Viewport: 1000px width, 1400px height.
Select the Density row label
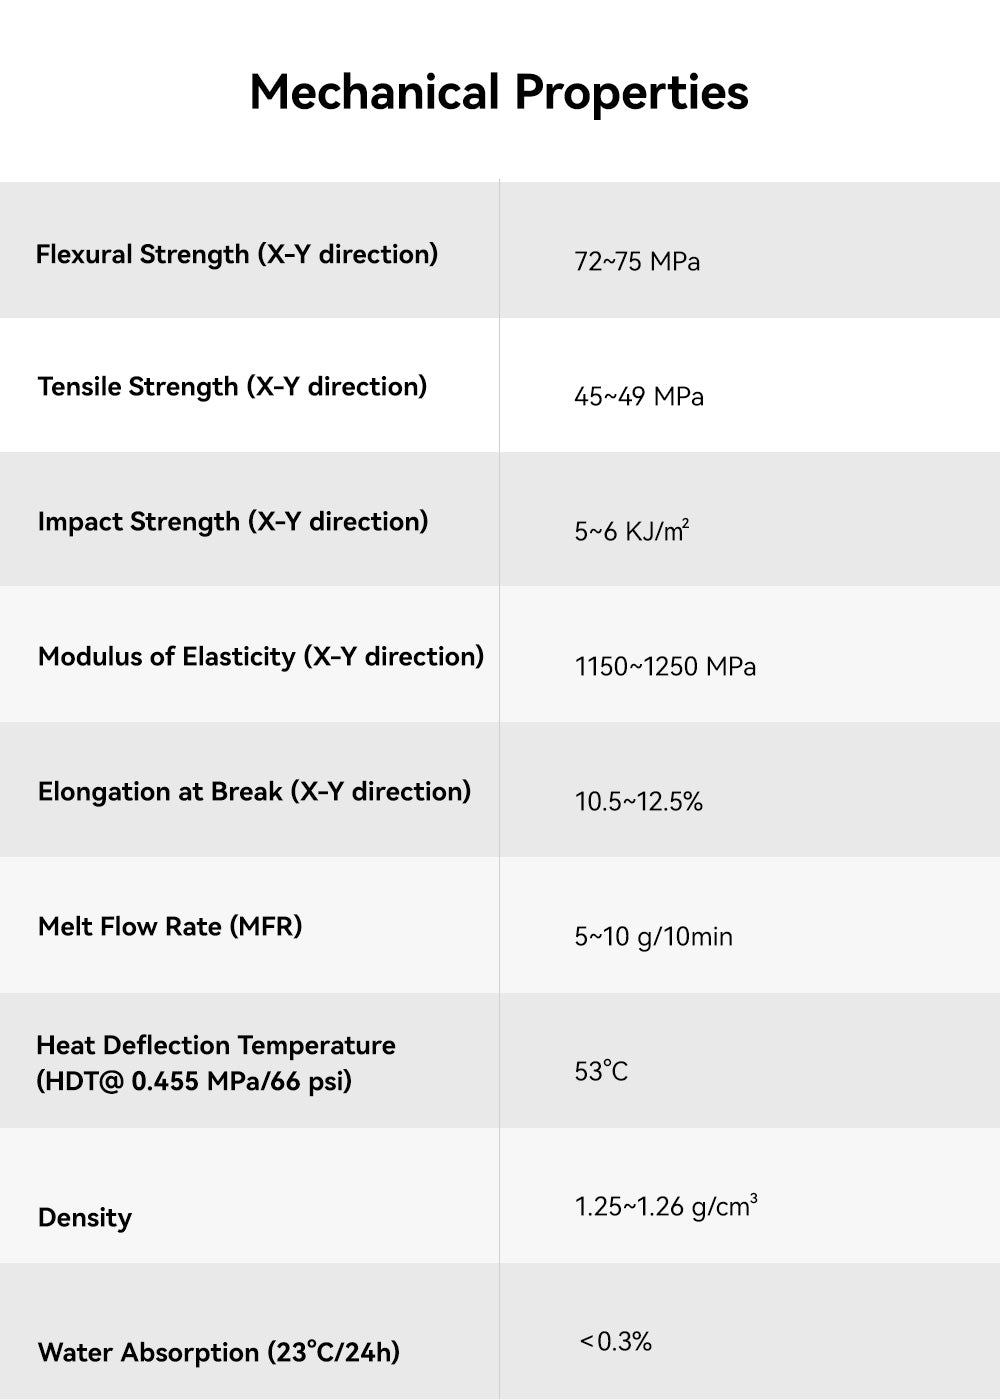click(x=85, y=1218)
